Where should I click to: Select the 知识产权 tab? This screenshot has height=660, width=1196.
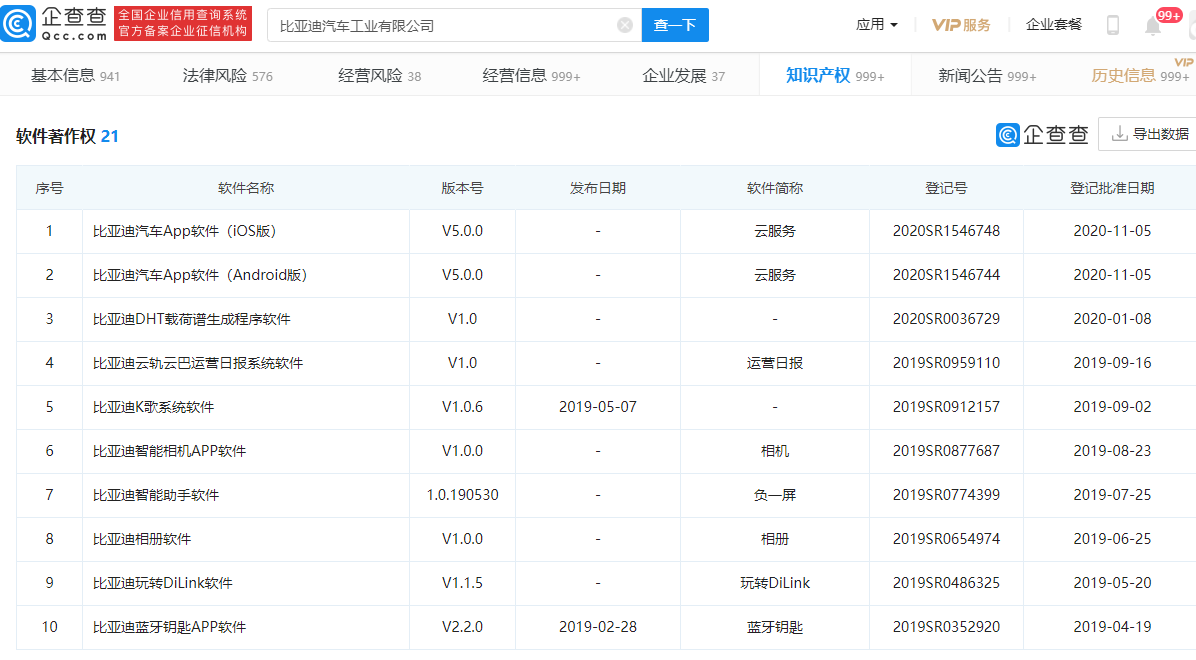[x=834, y=76]
